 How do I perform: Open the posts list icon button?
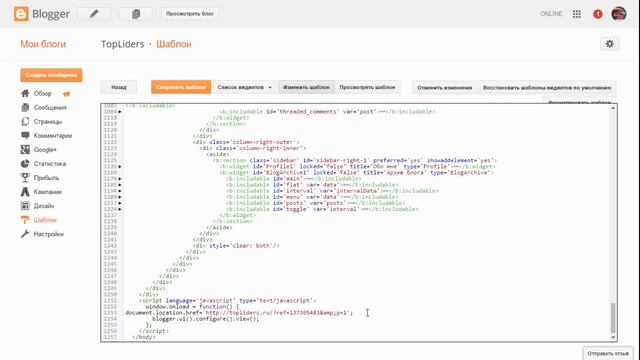point(136,13)
